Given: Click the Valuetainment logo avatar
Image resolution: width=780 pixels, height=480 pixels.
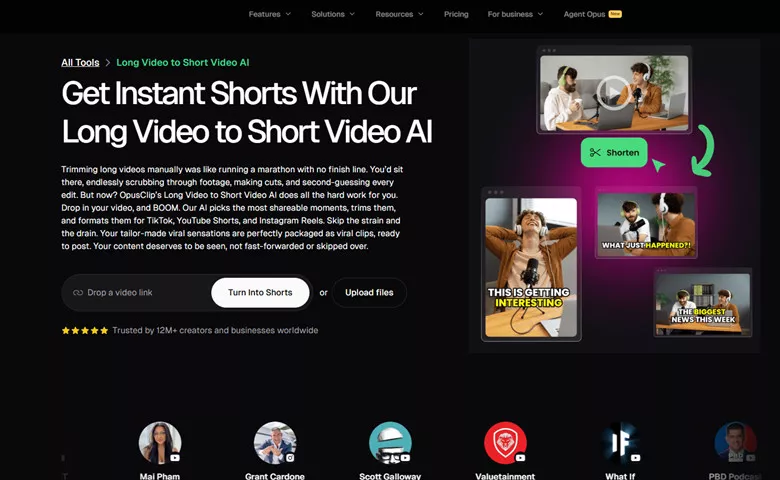Looking at the screenshot, I should coord(505,443).
